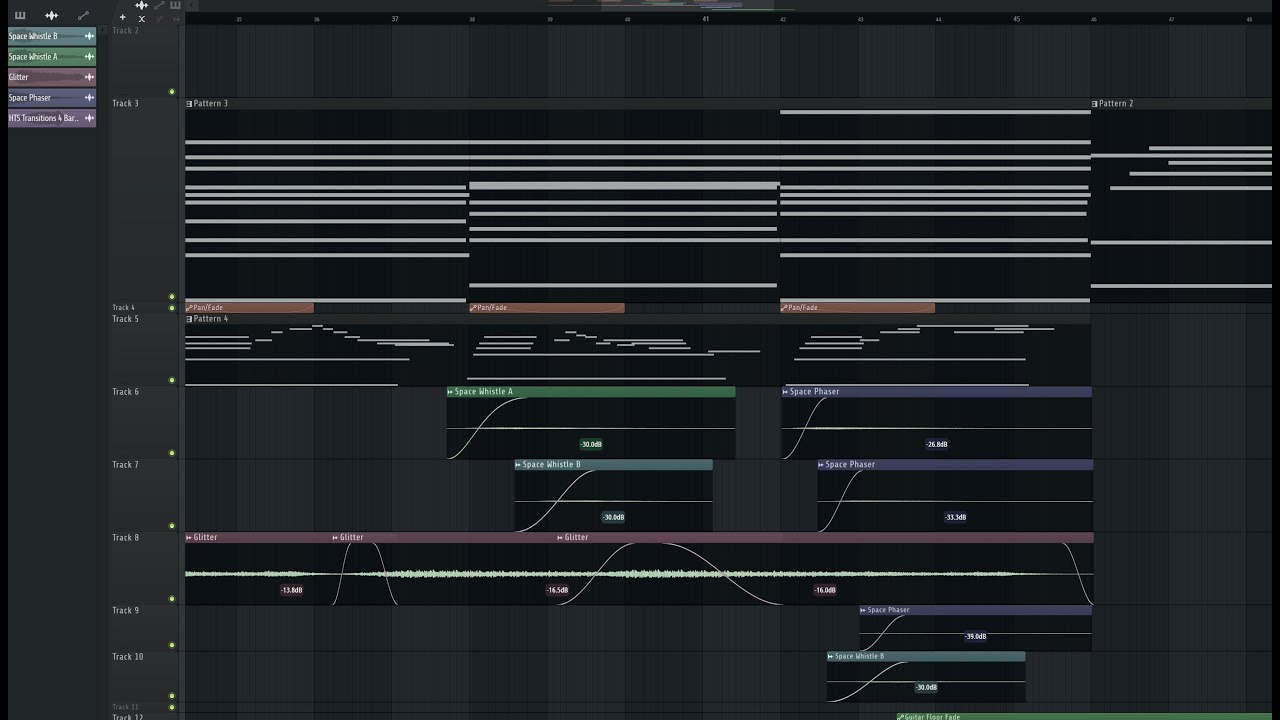Select the pattern clip focus icon above playlist
1280x720 pixels.
176,5
